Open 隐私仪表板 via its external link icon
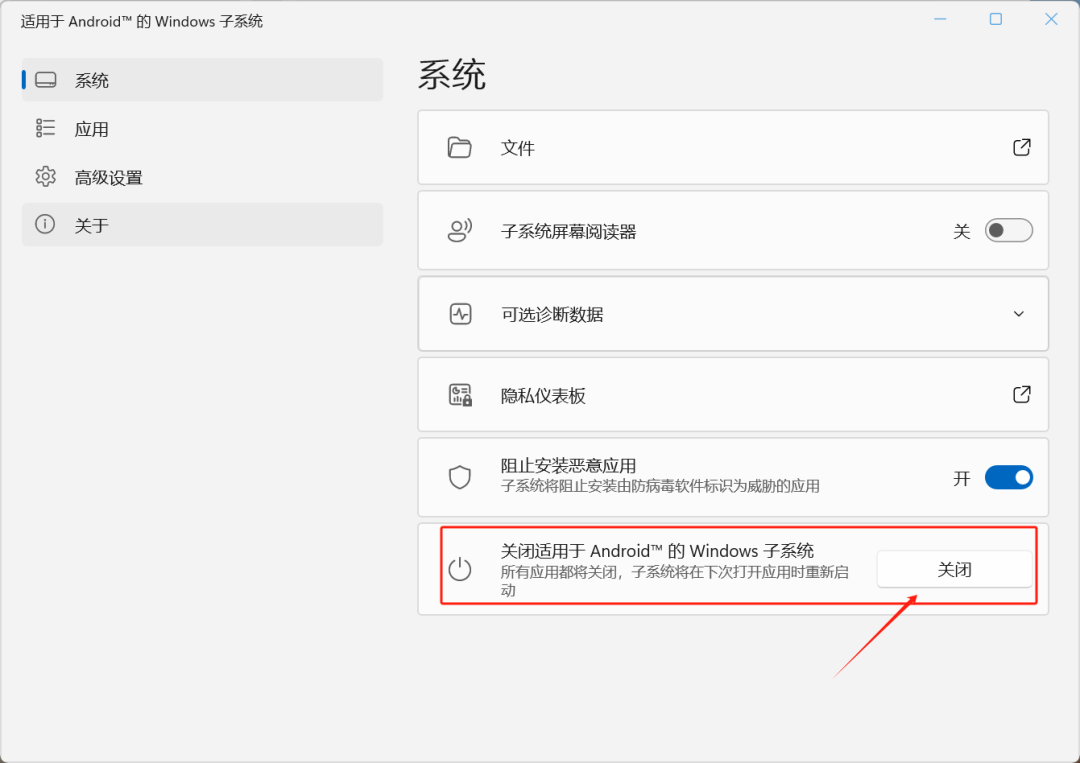The width and height of the screenshot is (1080, 763). [x=1021, y=395]
